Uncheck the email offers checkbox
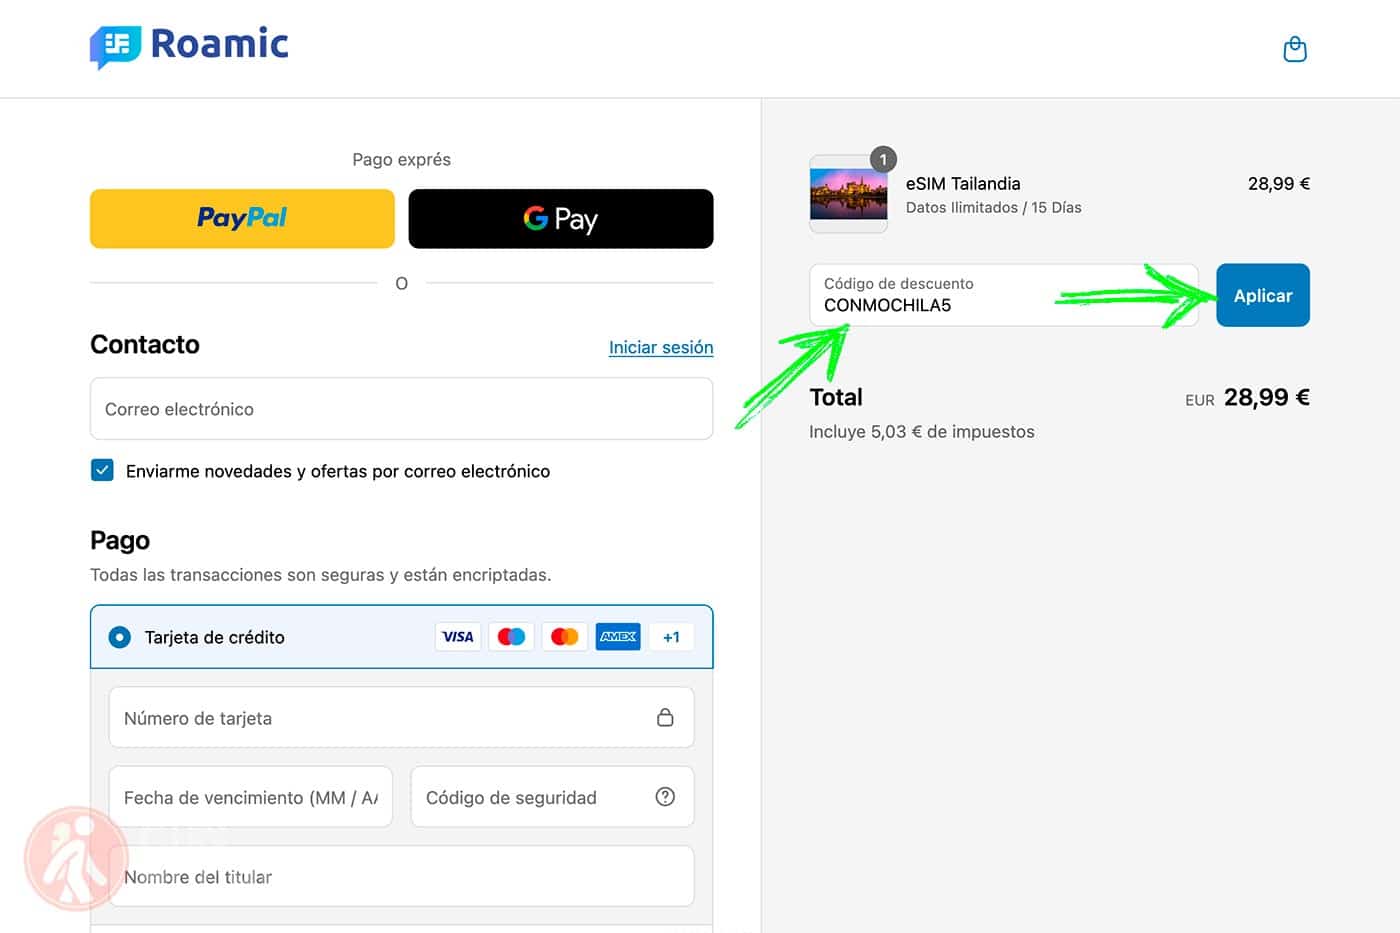The image size is (1400, 933). point(102,470)
